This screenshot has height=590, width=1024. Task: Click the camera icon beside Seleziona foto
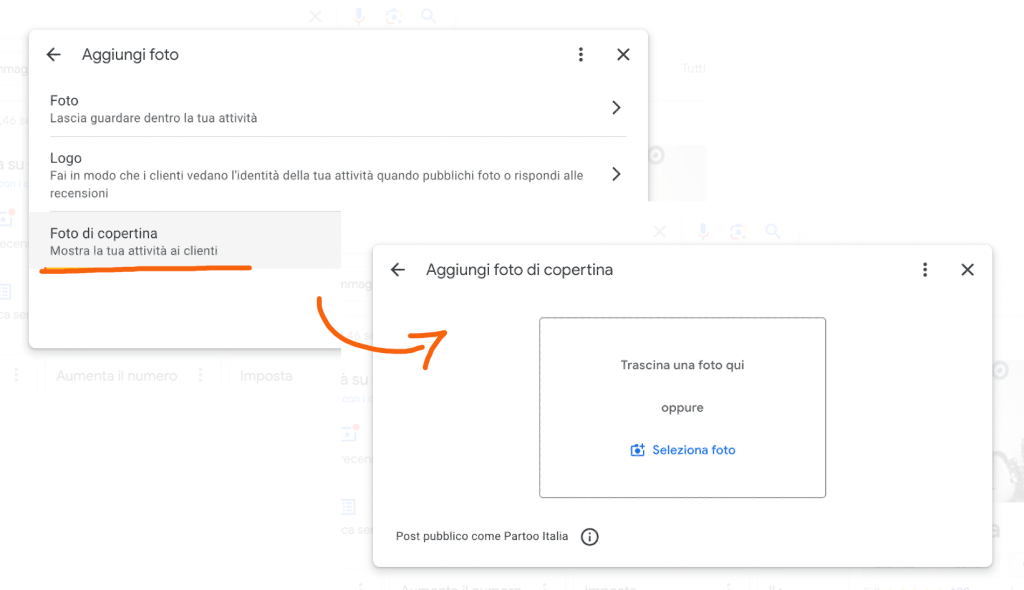pyautogui.click(x=637, y=450)
